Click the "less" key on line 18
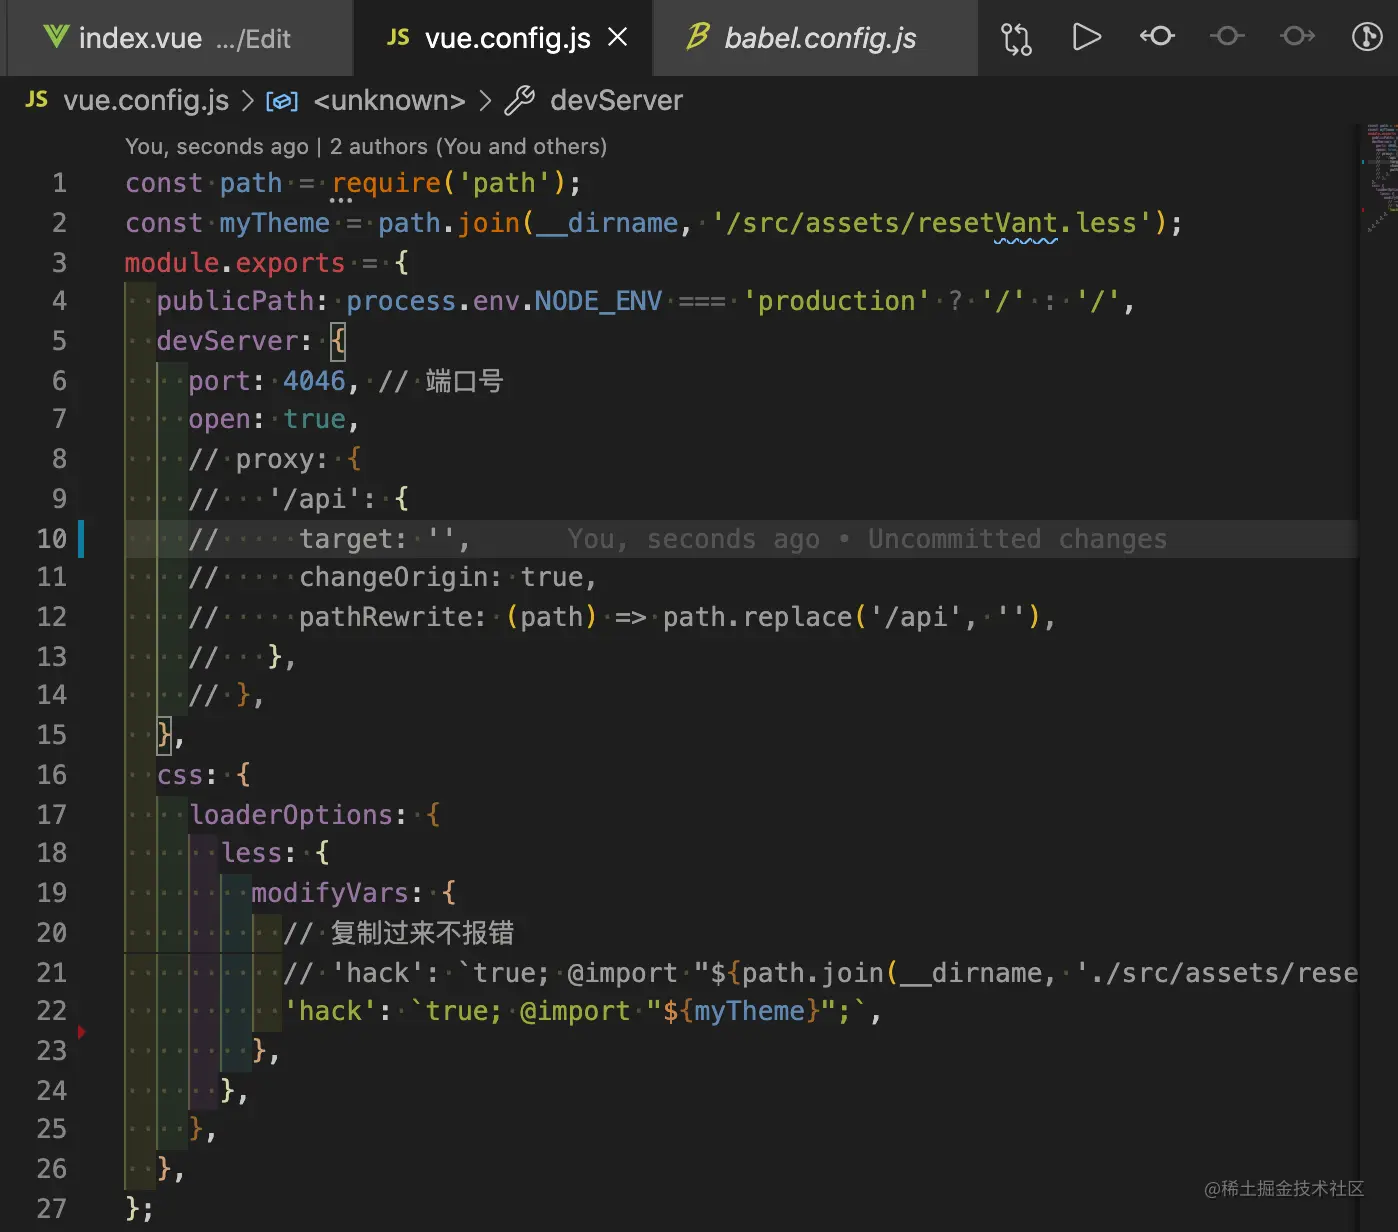This screenshot has height=1232, width=1398. [251, 853]
